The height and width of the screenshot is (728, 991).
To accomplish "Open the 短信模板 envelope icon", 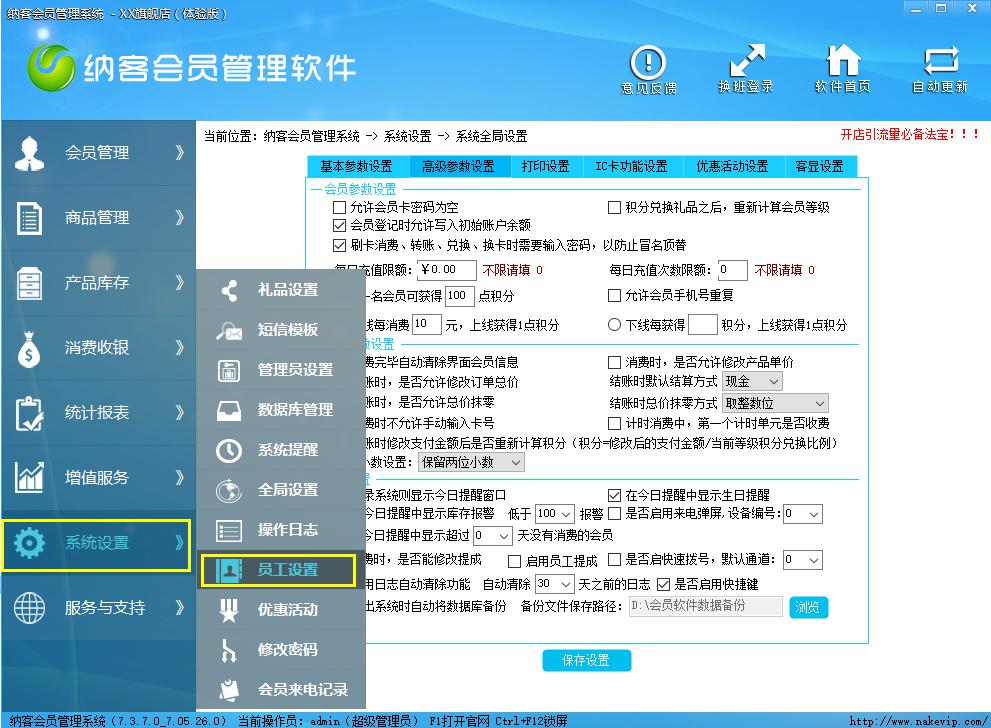I will [230, 330].
